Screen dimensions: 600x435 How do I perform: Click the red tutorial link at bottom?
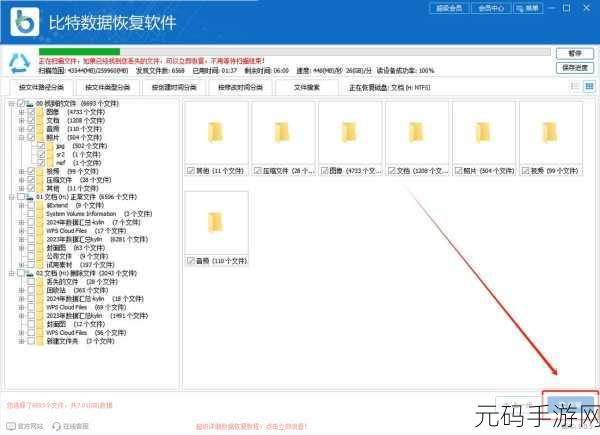click(x=251, y=426)
